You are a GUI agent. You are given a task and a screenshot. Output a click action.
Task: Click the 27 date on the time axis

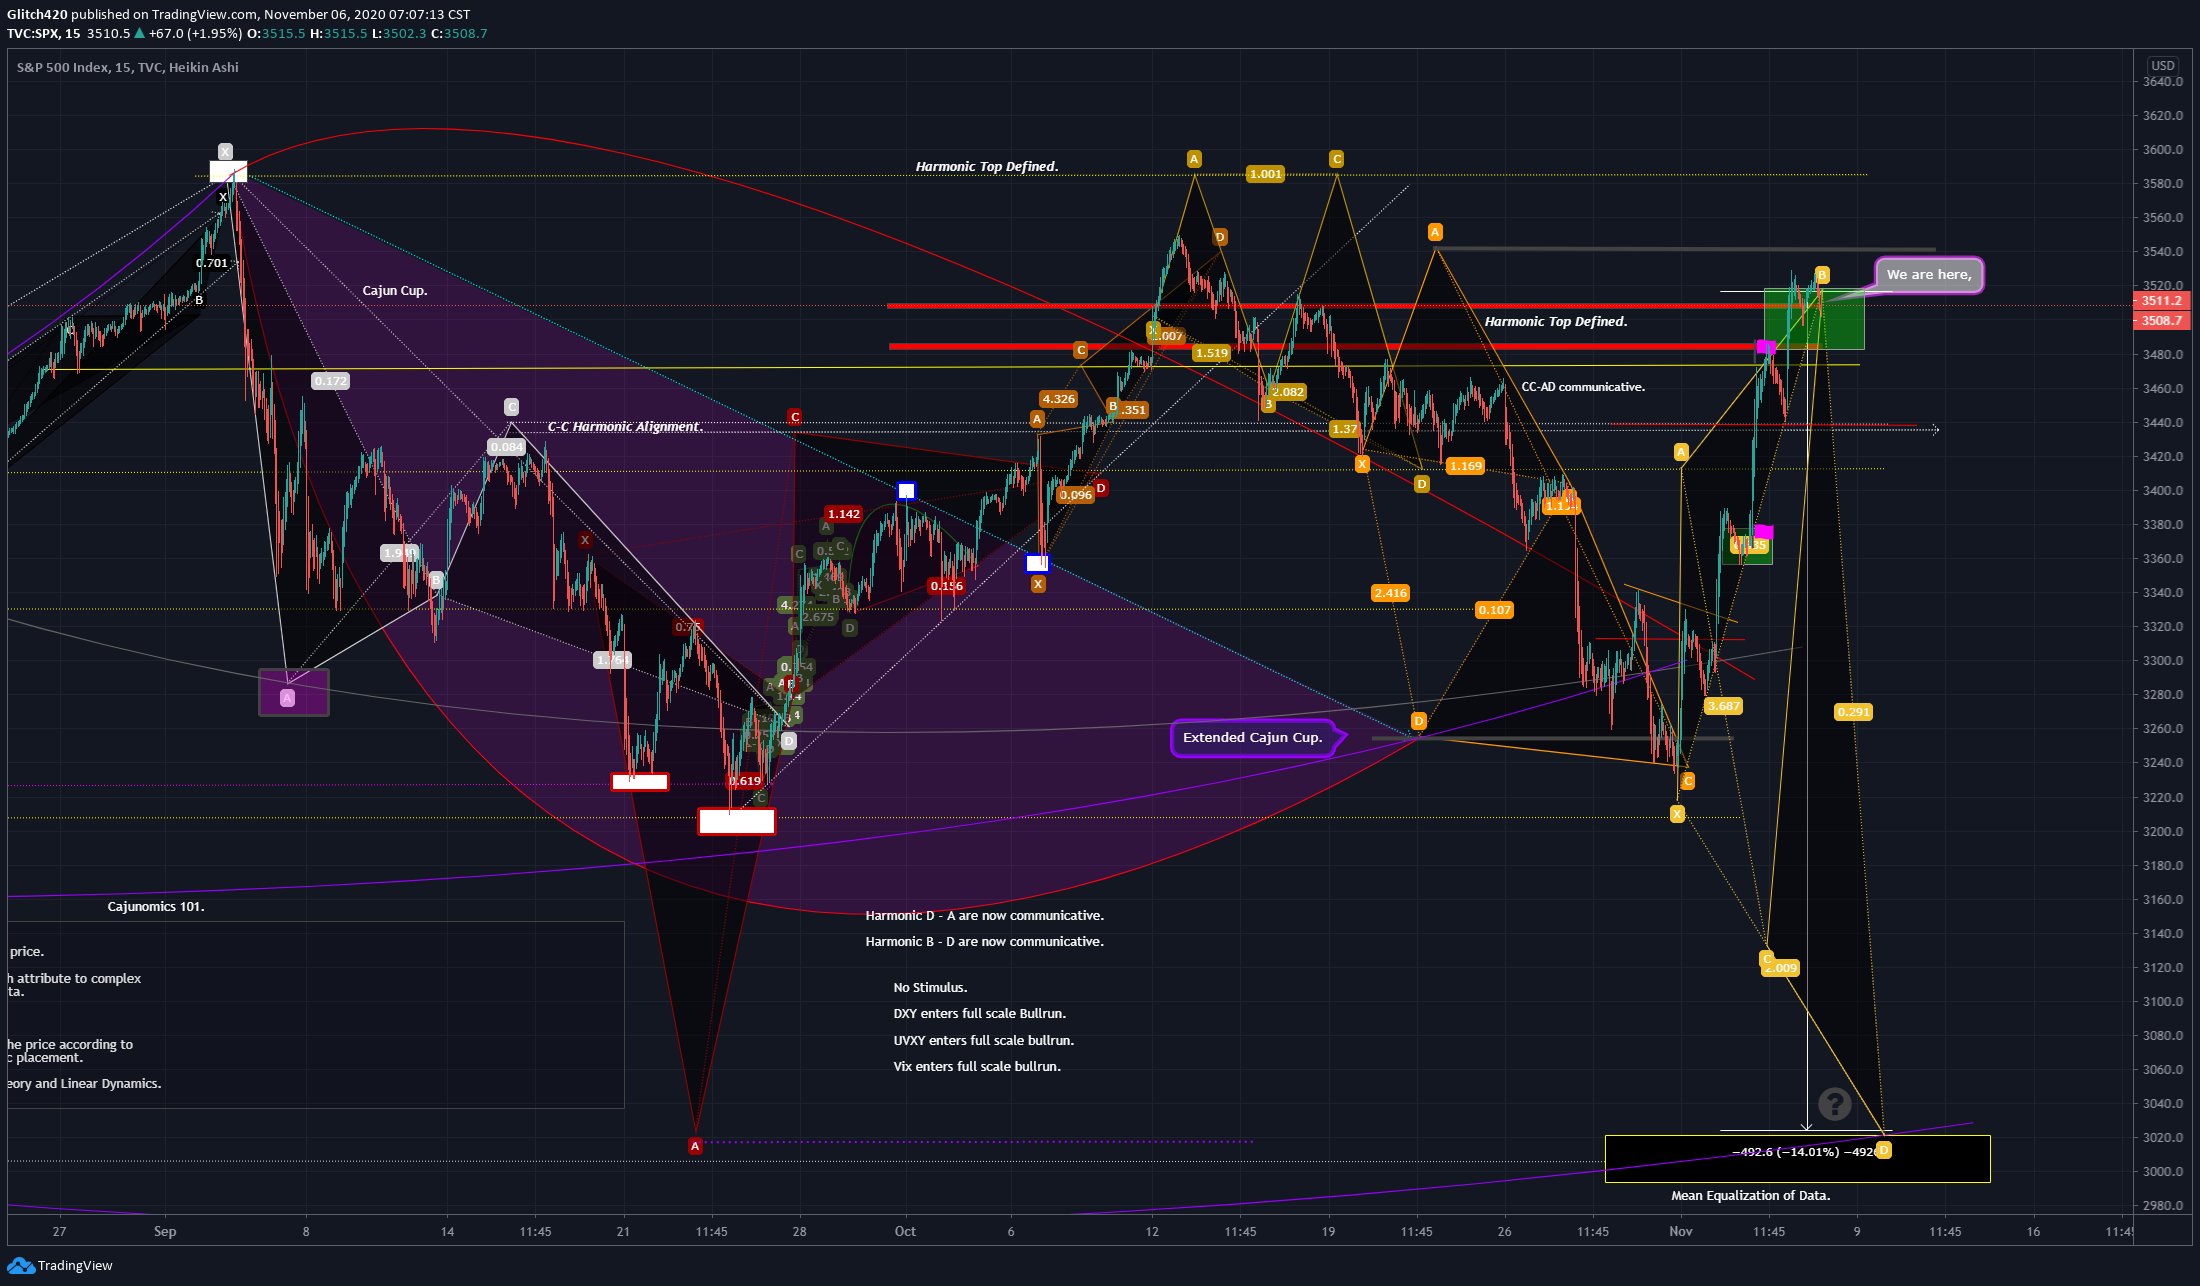click(x=59, y=1231)
